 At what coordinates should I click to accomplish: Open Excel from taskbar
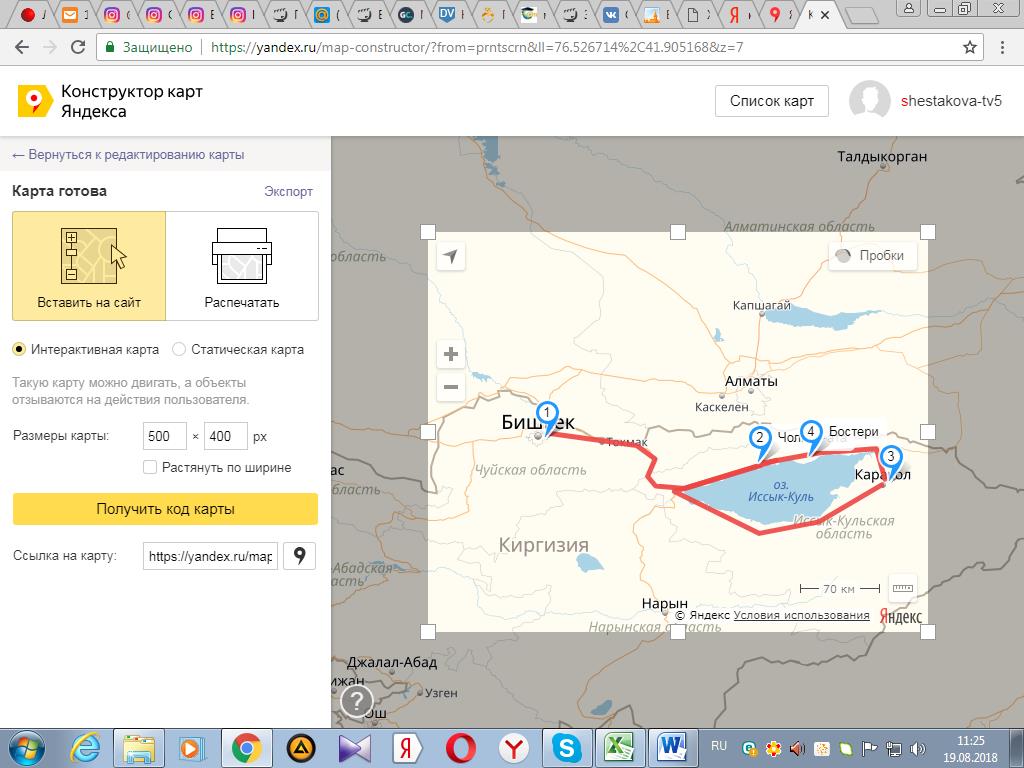[619, 748]
